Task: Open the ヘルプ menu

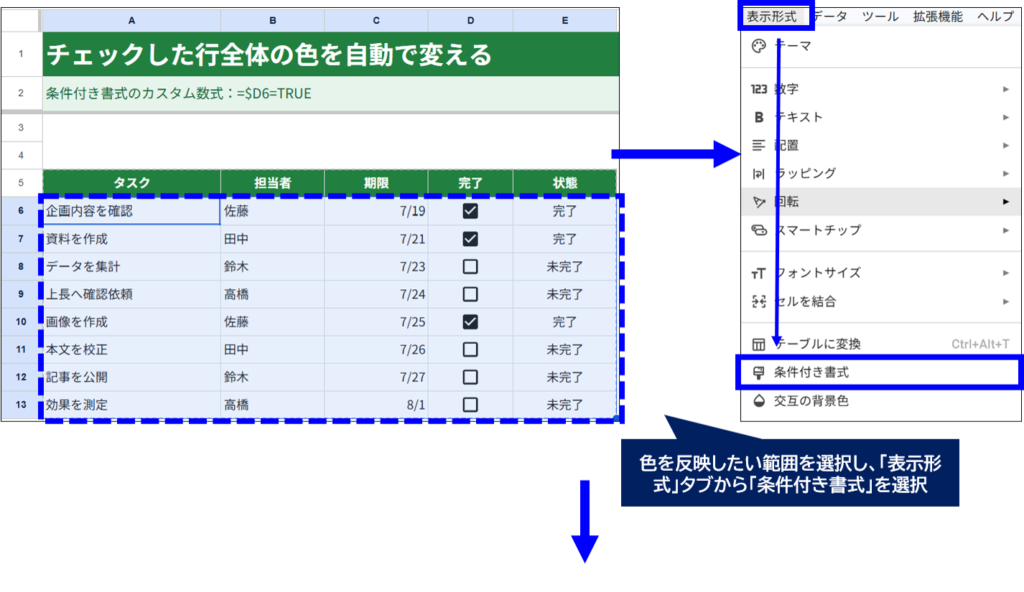Action: (x=995, y=16)
